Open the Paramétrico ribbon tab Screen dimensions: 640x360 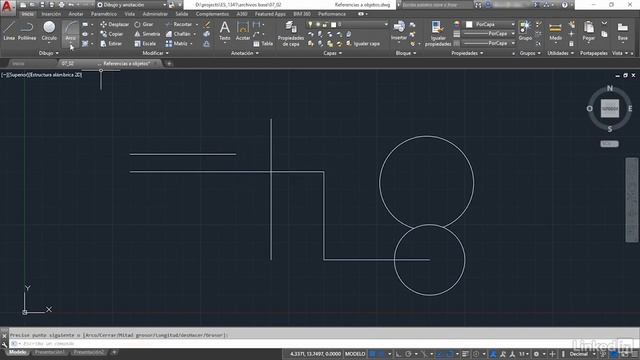click(x=104, y=14)
